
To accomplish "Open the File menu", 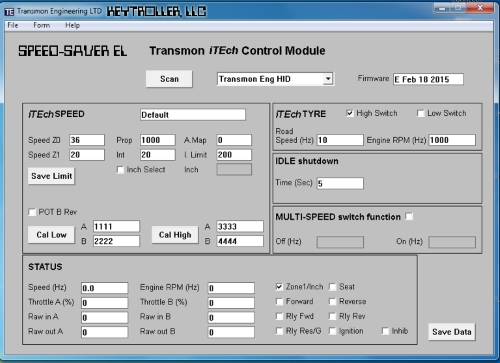I will coord(13,25).
